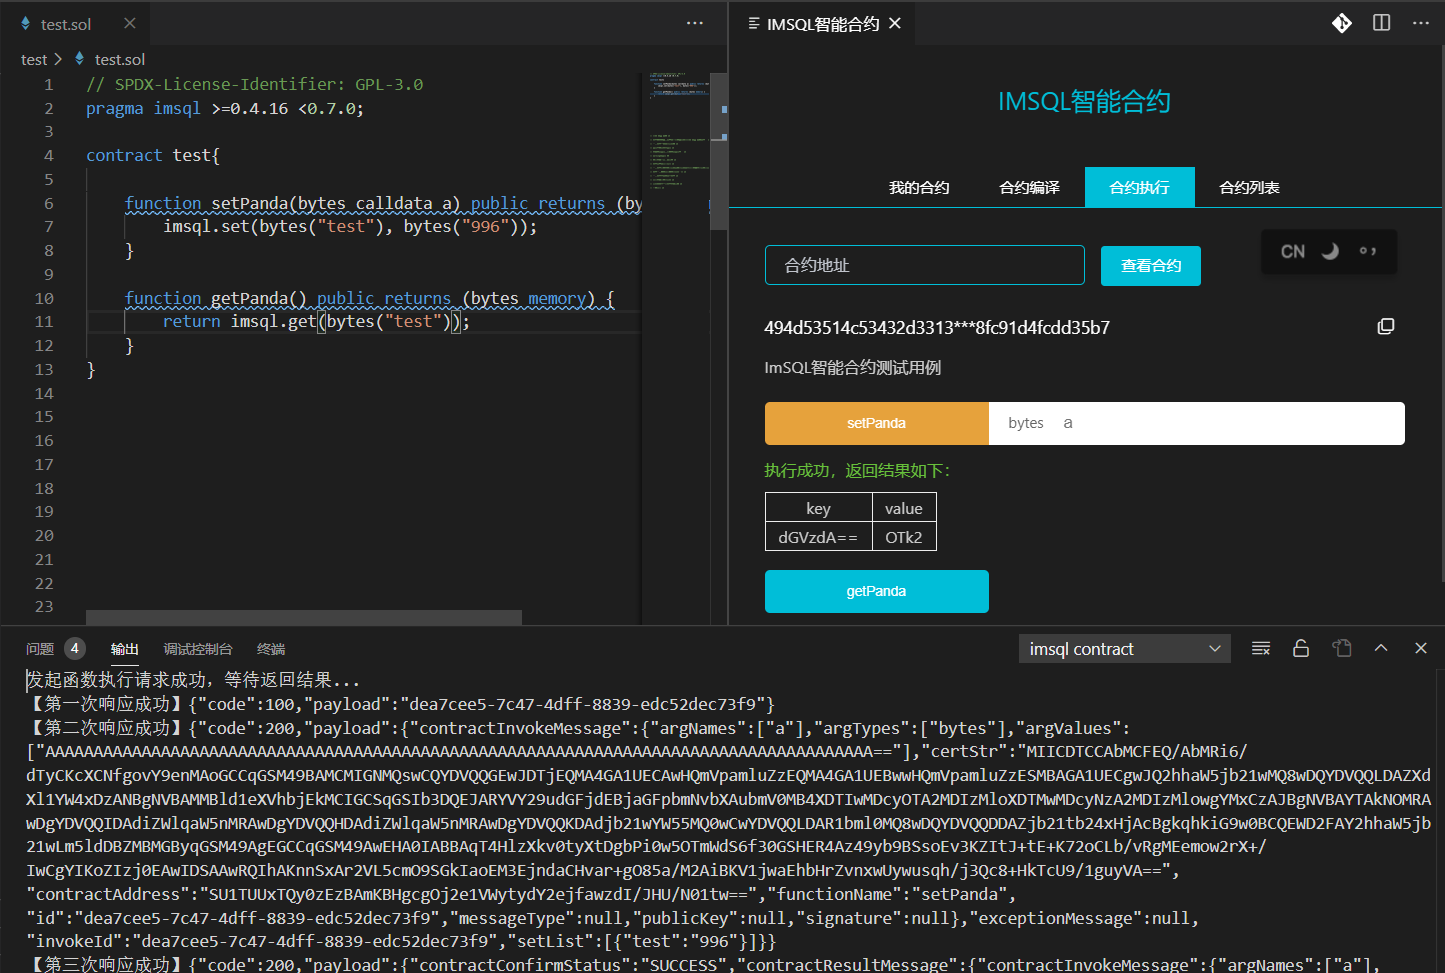Switch to the 合约编译 tab
This screenshot has height=973, width=1445.
click(x=1029, y=187)
